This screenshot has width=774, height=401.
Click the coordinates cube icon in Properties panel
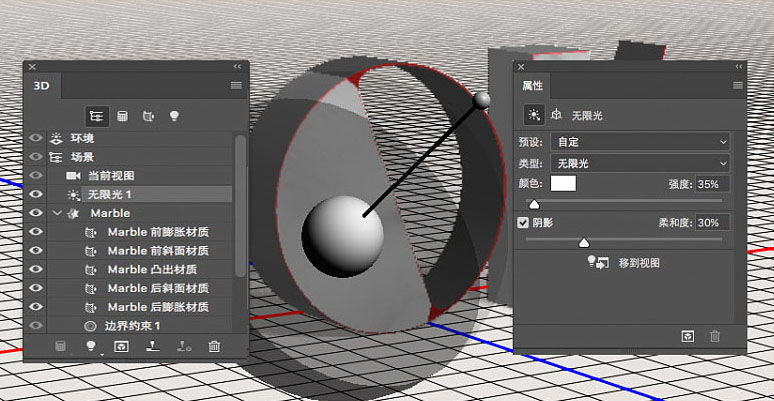click(x=556, y=115)
